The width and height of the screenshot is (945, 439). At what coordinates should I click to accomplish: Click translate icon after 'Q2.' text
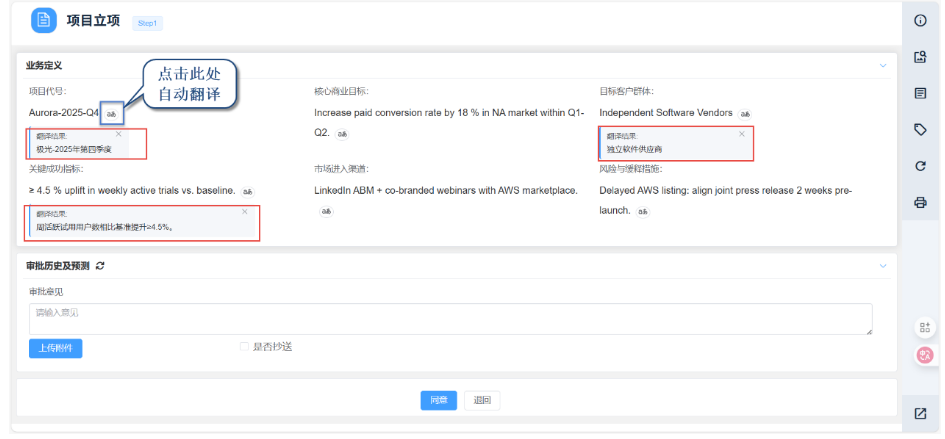click(342, 133)
